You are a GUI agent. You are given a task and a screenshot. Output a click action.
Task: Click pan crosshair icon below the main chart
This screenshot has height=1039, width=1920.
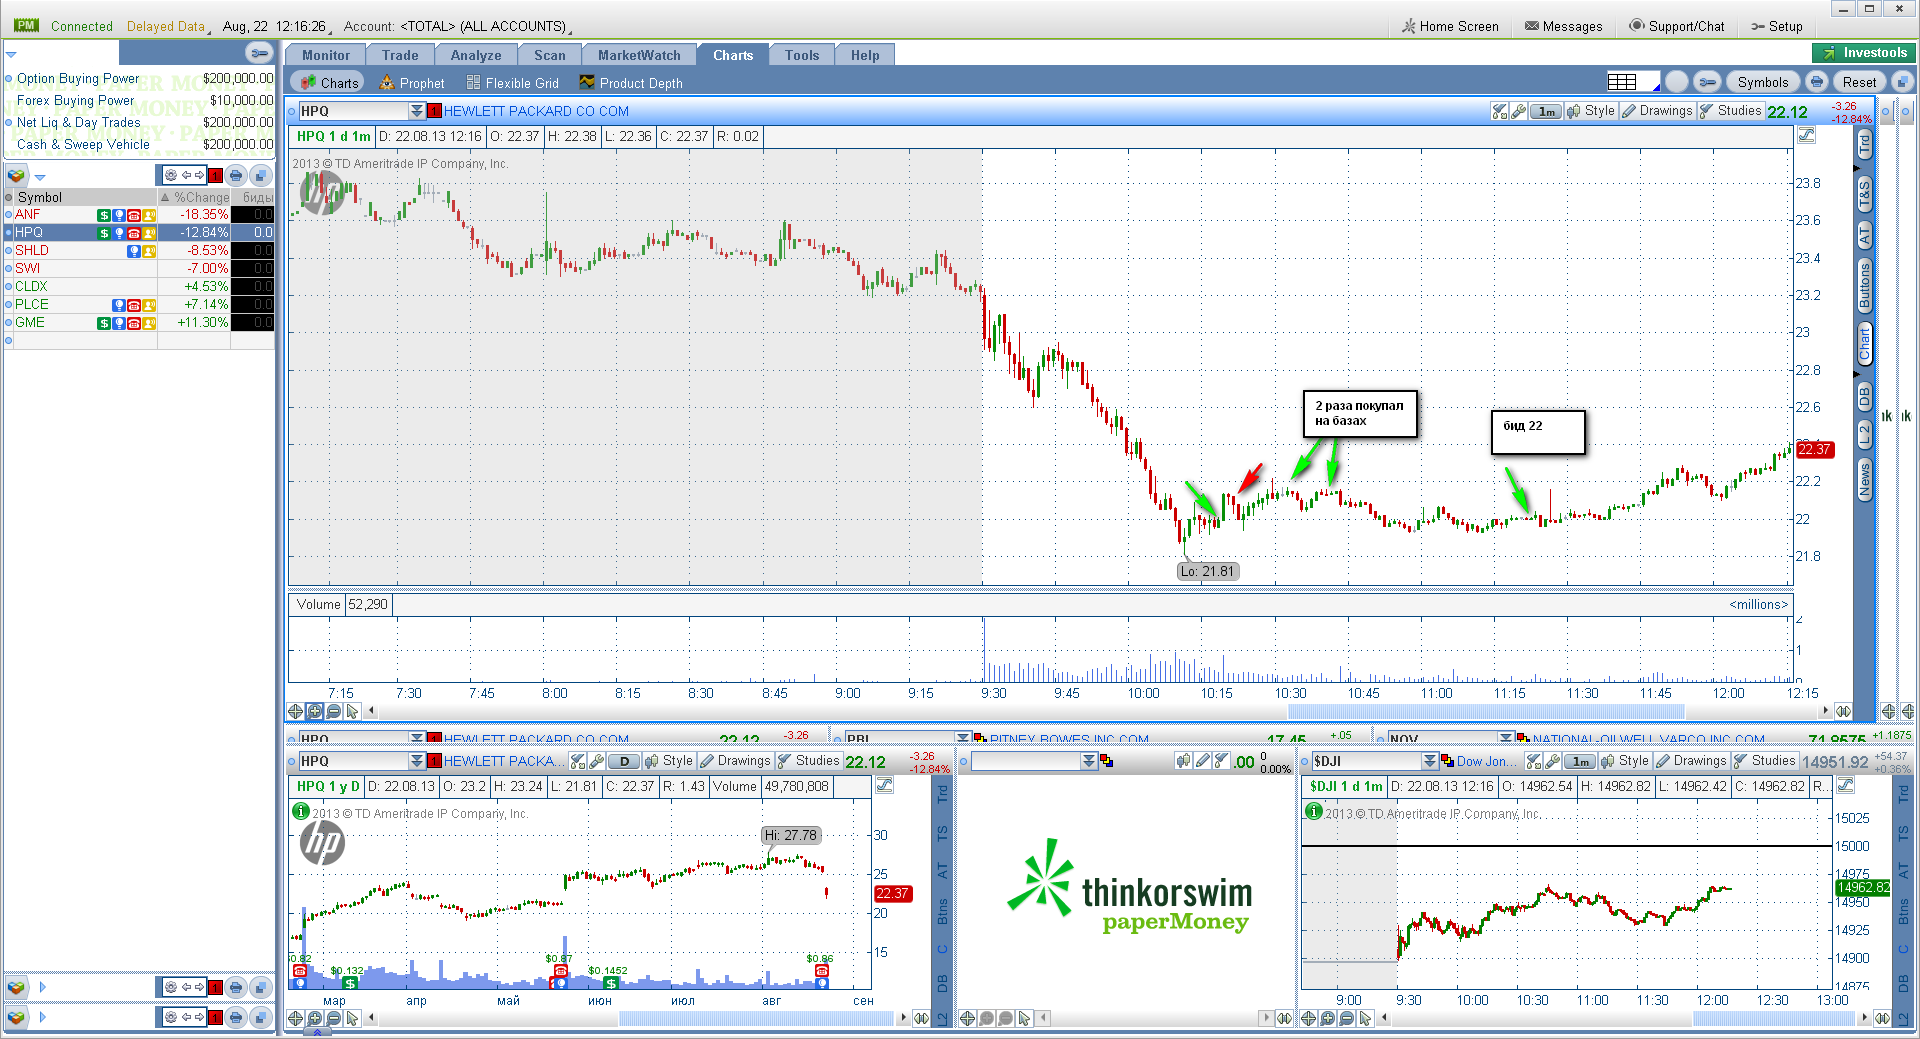pos(296,711)
